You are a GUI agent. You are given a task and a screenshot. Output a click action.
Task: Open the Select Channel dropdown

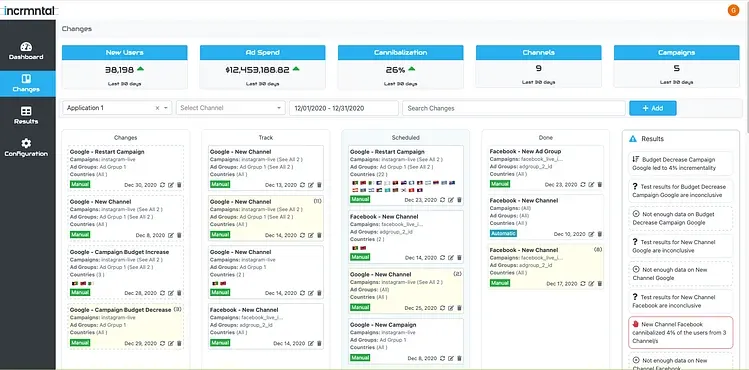(231, 108)
